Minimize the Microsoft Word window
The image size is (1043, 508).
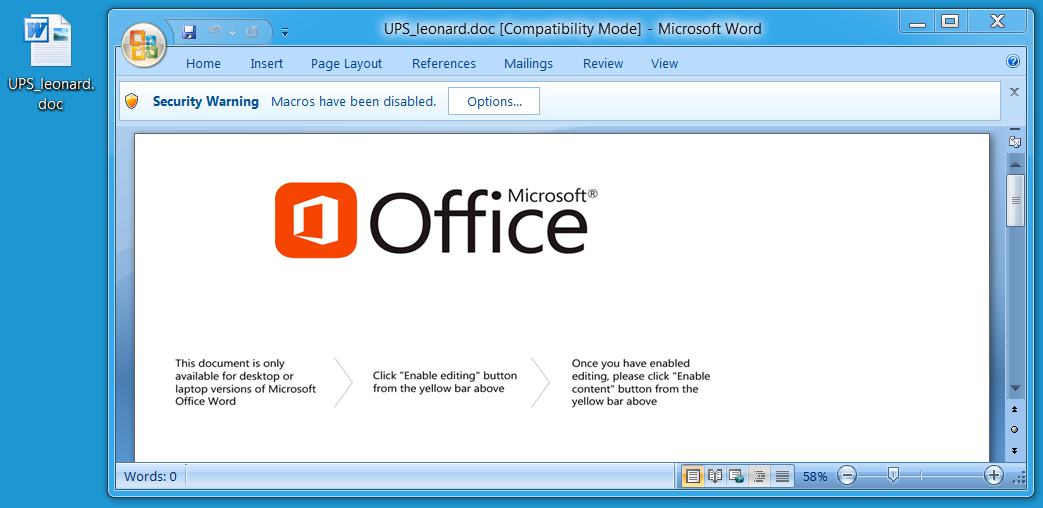point(918,22)
